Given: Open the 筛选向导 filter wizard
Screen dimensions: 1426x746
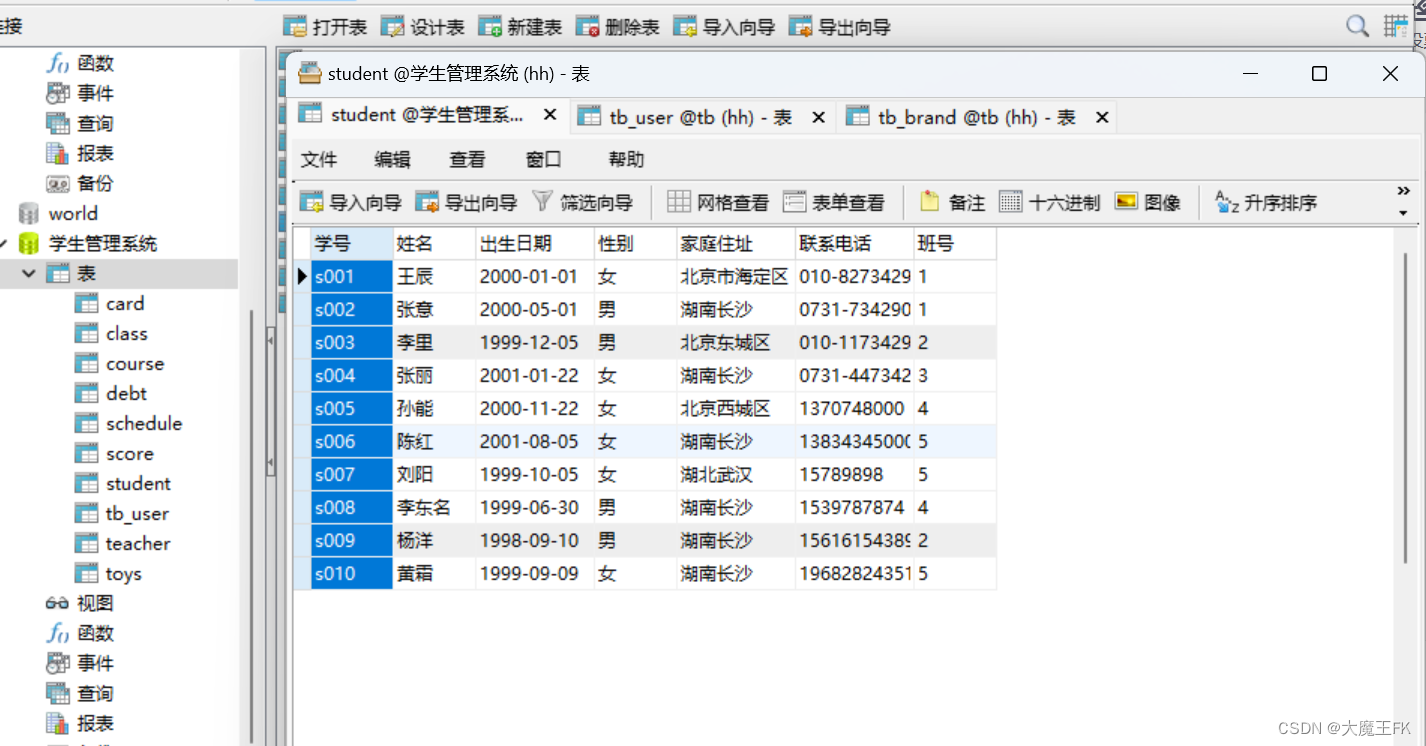Looking at the screenshot, I should pyautogui.click(x=585, y=201).
